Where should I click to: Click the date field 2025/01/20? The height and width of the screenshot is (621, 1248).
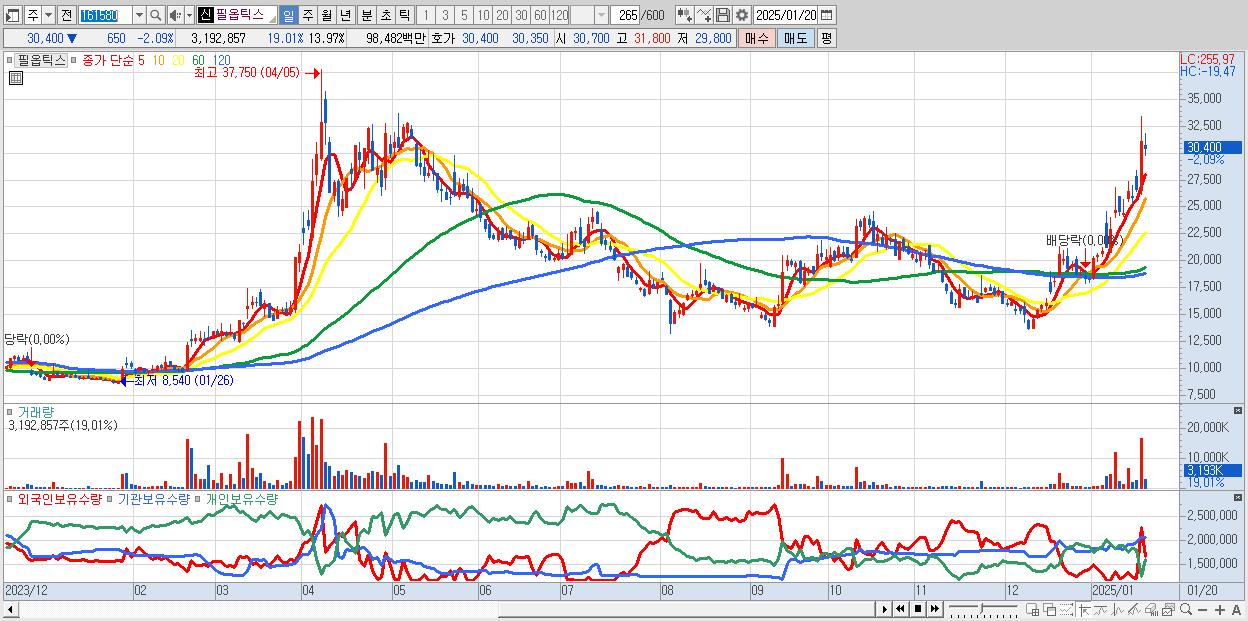pyautogui.click(x=786, y=15)
